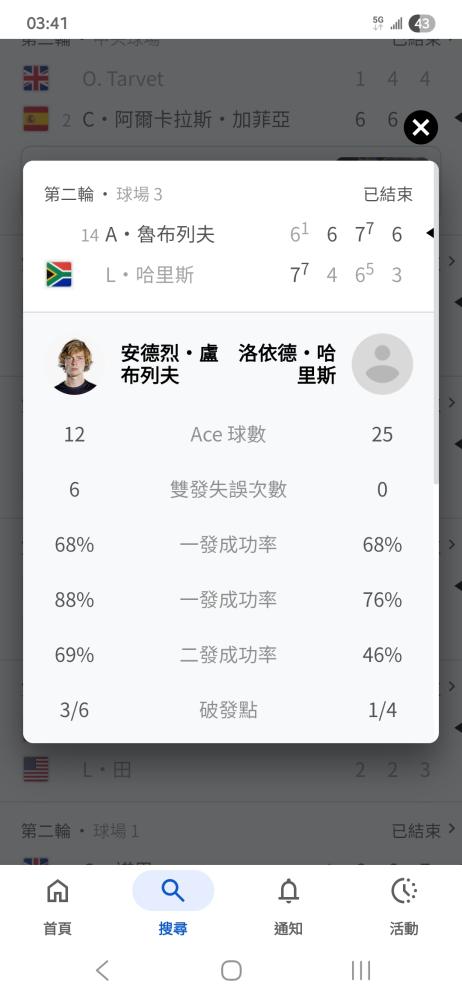
Task: Click the popup's vertical scrollbar
Action: (x=436, y=325)
